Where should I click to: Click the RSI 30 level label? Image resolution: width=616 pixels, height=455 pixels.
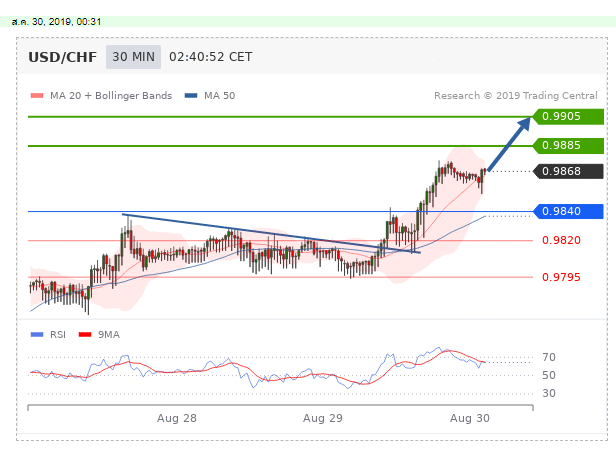(x=549, y=393)
